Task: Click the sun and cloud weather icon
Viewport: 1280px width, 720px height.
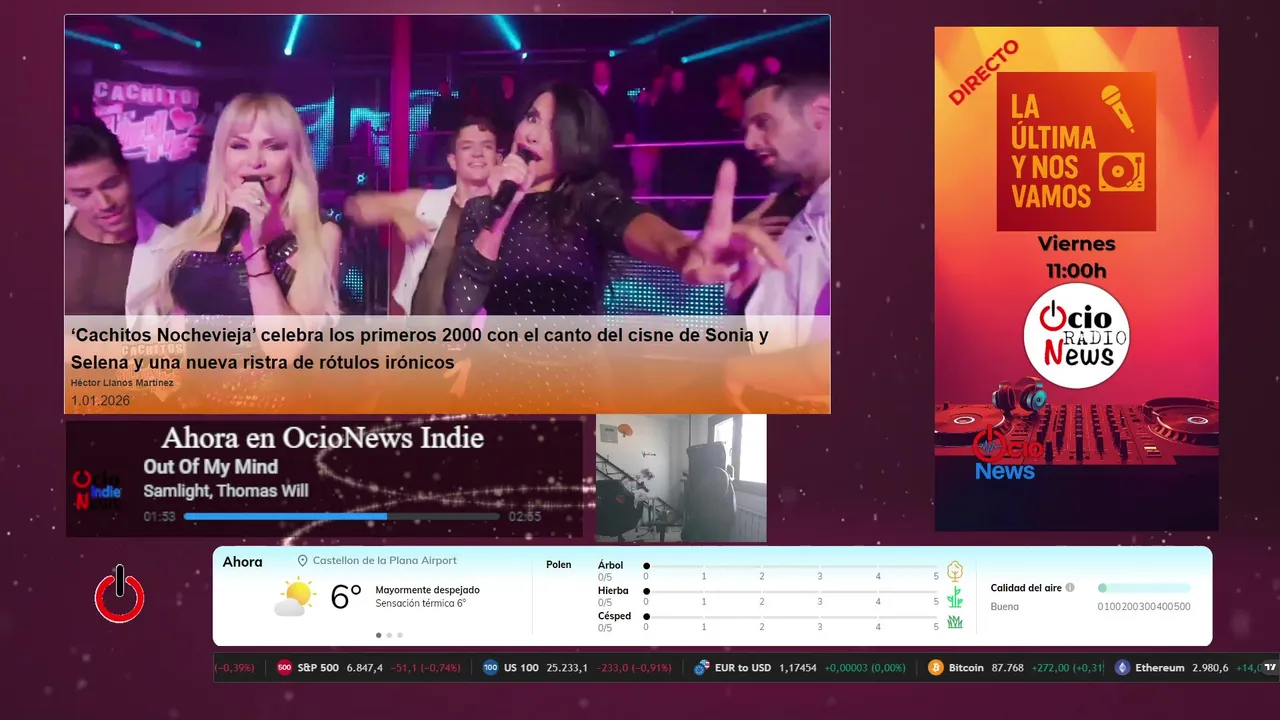Action: pyautogui.click(x=294, y=597)
